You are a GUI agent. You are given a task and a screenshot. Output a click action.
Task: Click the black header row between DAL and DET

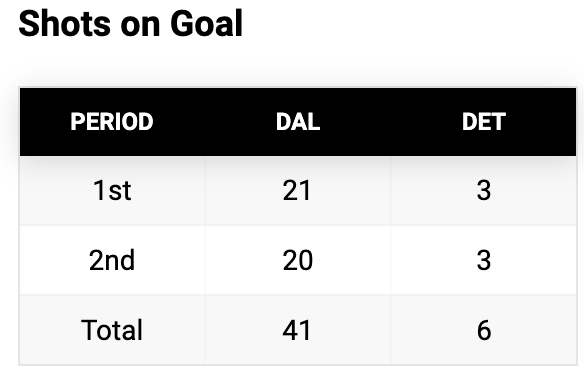[391, 122]
